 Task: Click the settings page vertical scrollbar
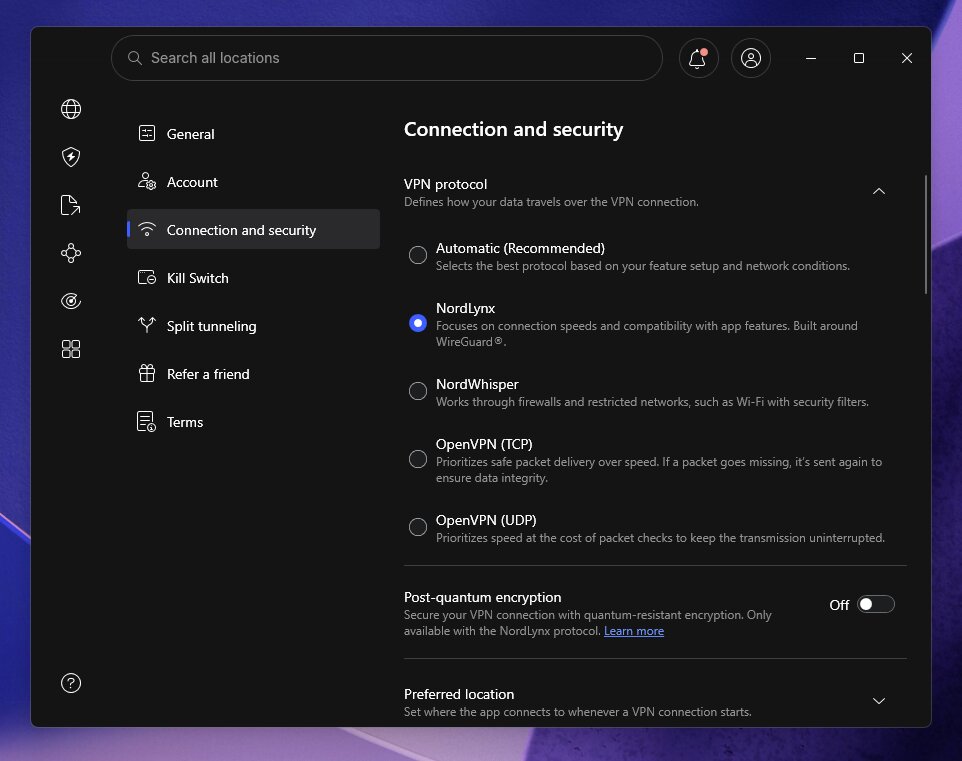click(x=926, y=234)
